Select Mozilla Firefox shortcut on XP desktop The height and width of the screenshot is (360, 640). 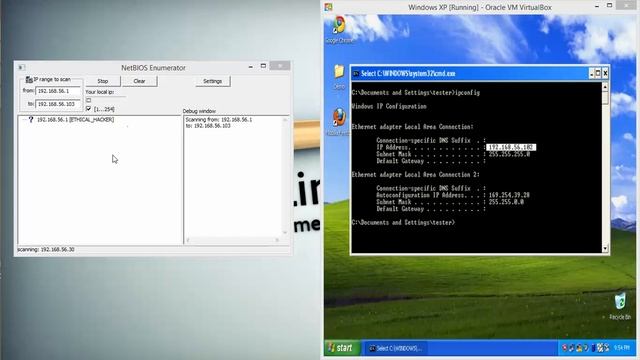coord(338,122)
